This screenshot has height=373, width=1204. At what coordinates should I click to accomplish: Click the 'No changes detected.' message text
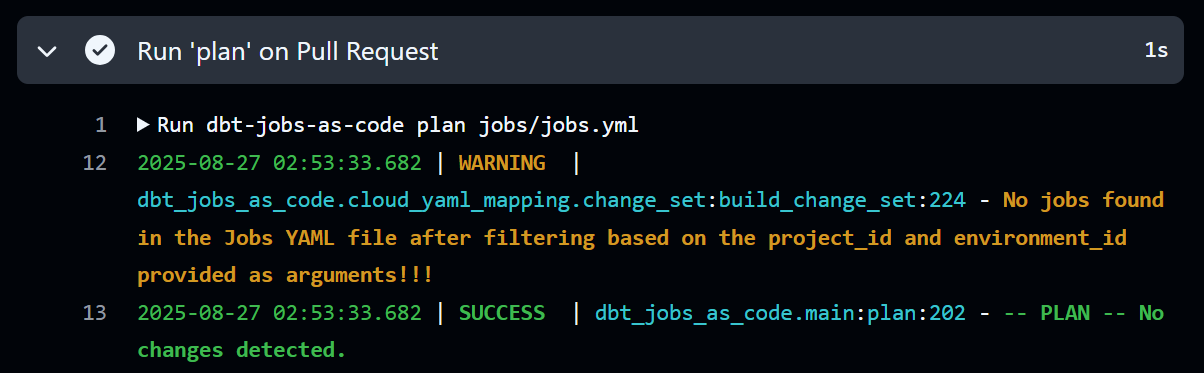tap(242, 350)
